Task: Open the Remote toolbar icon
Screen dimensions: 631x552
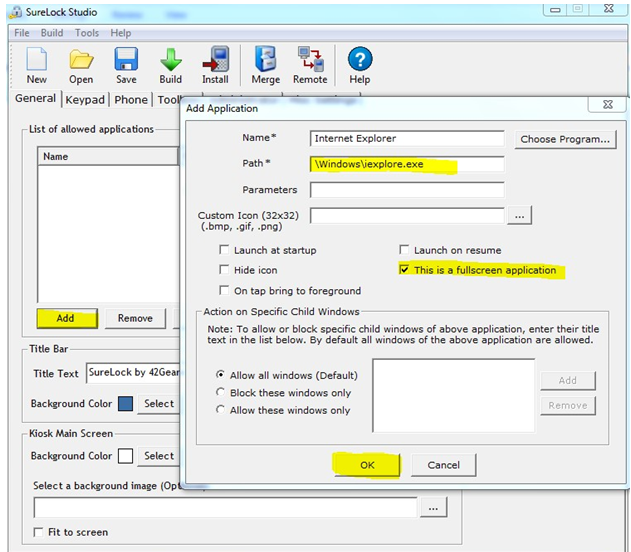Action: point(310,64)
